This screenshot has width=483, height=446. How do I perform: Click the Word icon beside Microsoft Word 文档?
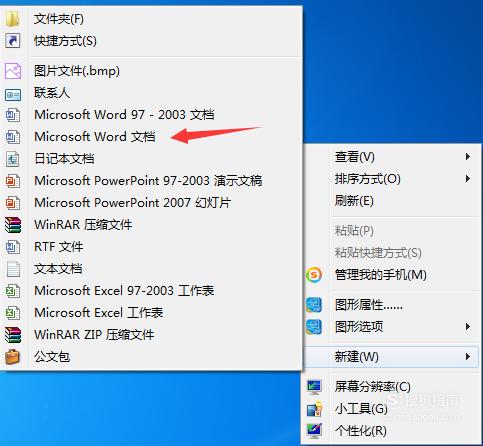coord(13,137)
